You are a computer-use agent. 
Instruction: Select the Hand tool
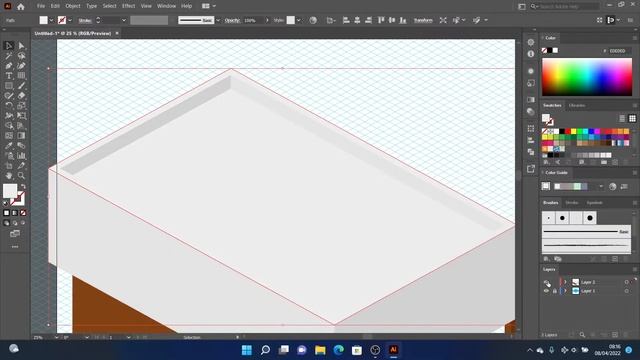pos(9,176)
